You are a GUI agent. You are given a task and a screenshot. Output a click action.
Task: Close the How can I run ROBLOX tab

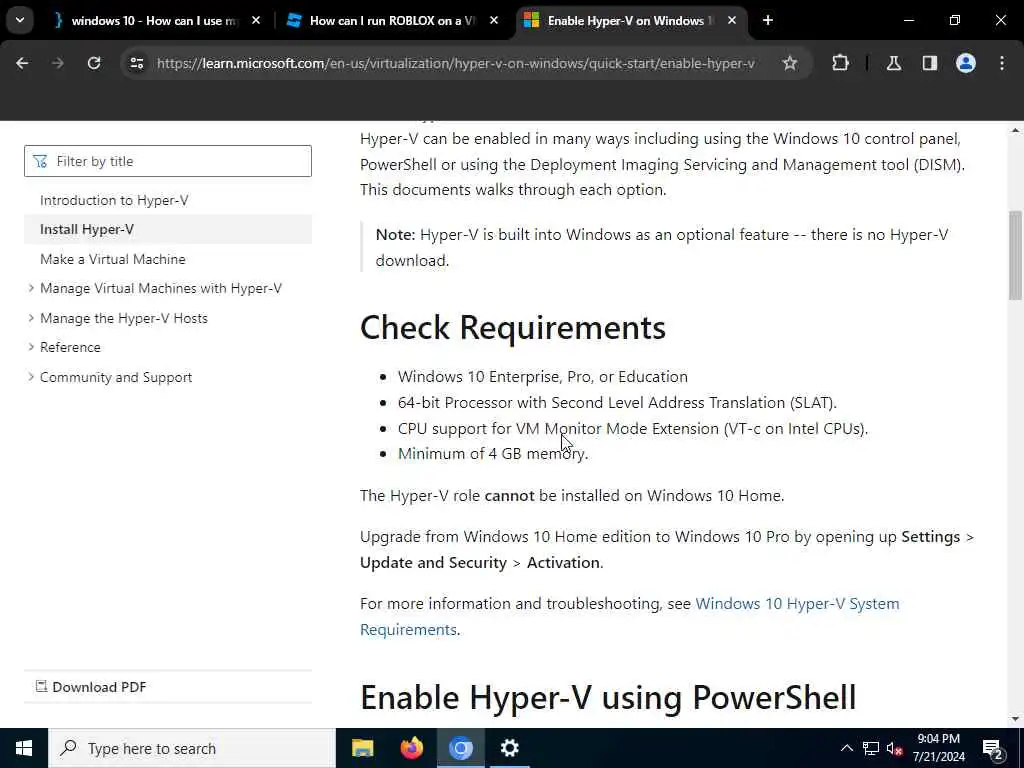(x=494, y=21)
